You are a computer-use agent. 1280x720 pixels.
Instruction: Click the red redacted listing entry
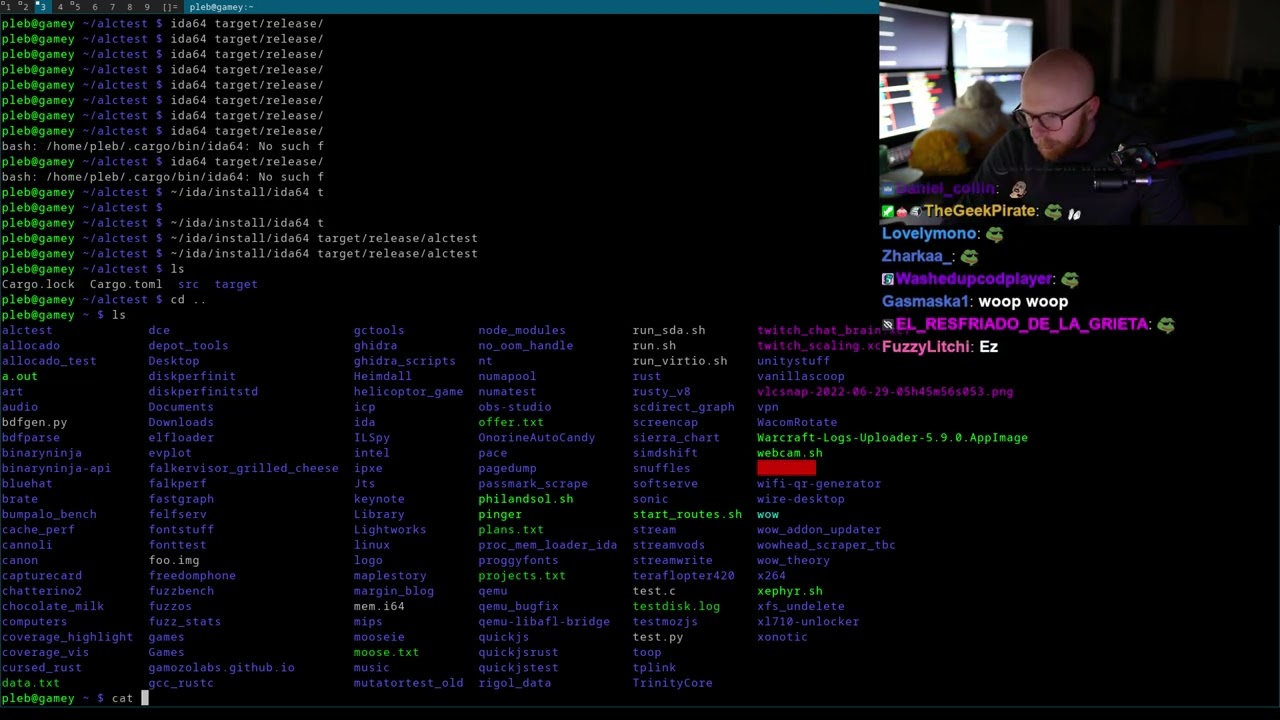(786, 468)
